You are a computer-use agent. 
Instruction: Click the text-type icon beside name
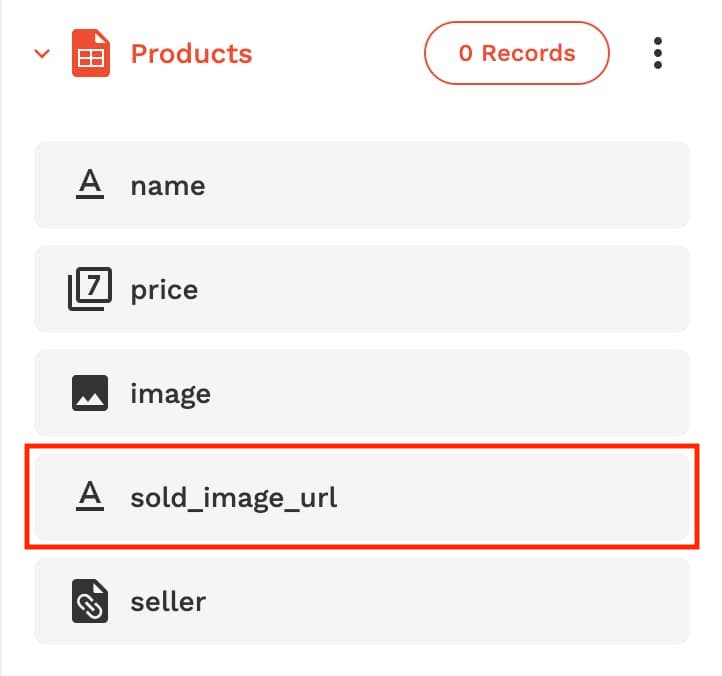(90, 184)
